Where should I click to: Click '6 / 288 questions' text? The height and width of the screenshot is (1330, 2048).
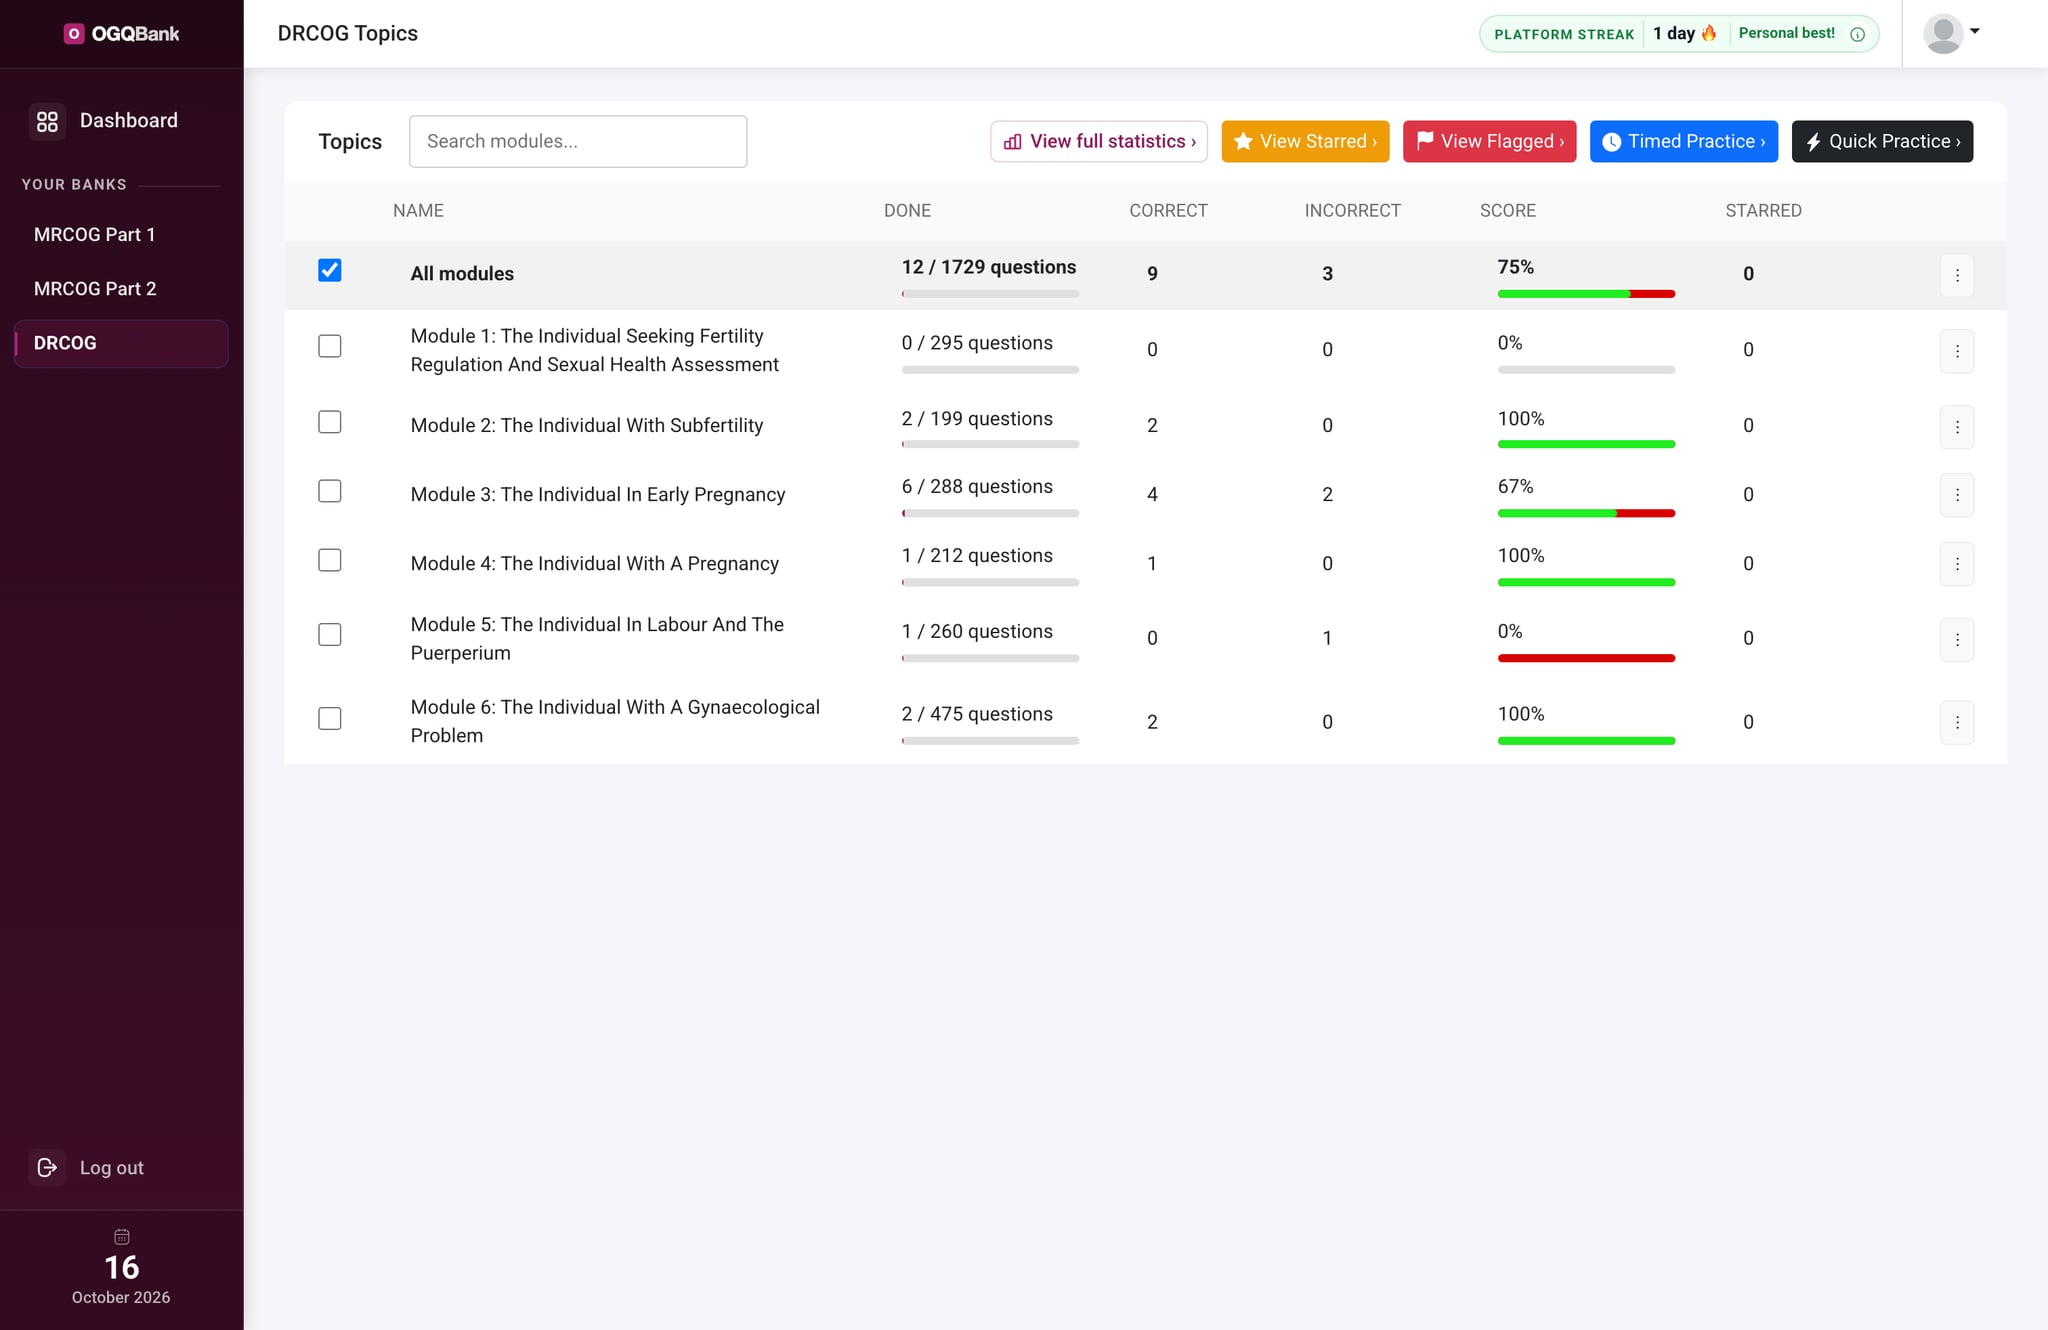coord(977,487)
